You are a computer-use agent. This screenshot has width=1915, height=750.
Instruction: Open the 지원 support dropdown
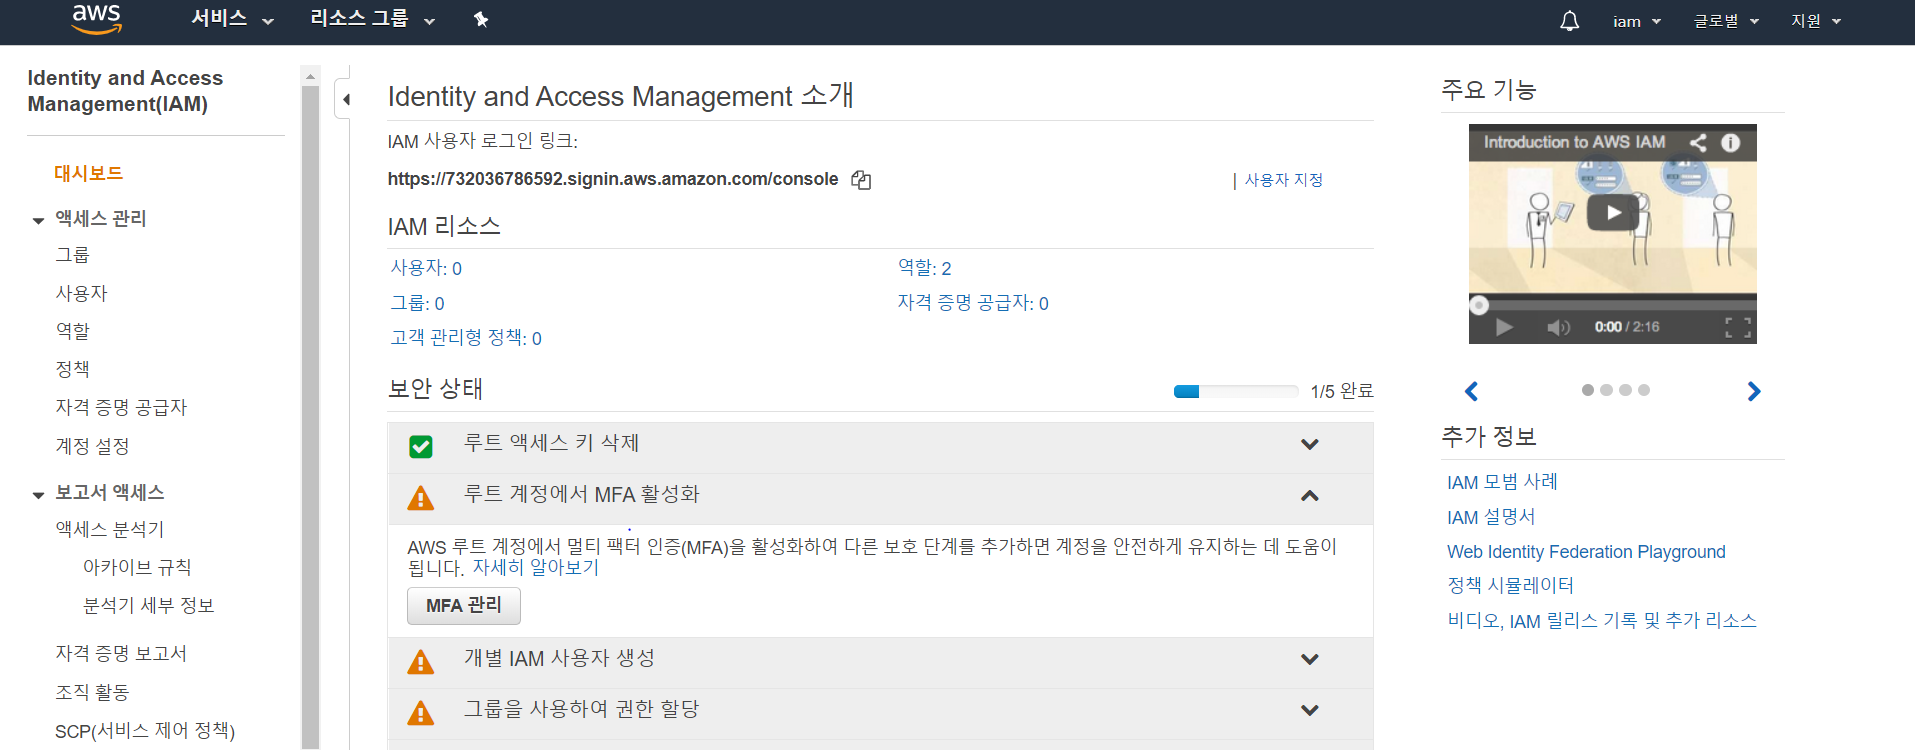tap(1816, 21)
